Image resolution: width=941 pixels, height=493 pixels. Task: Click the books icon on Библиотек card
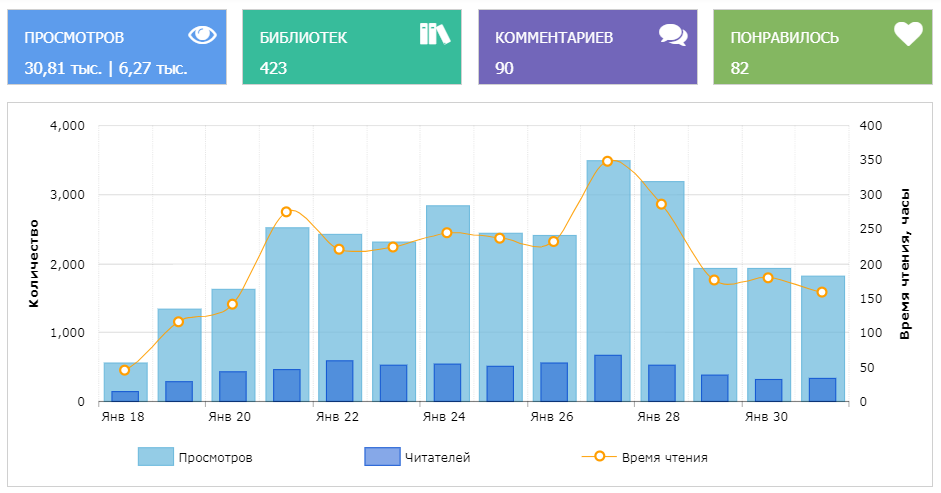(x=435, y=34)
